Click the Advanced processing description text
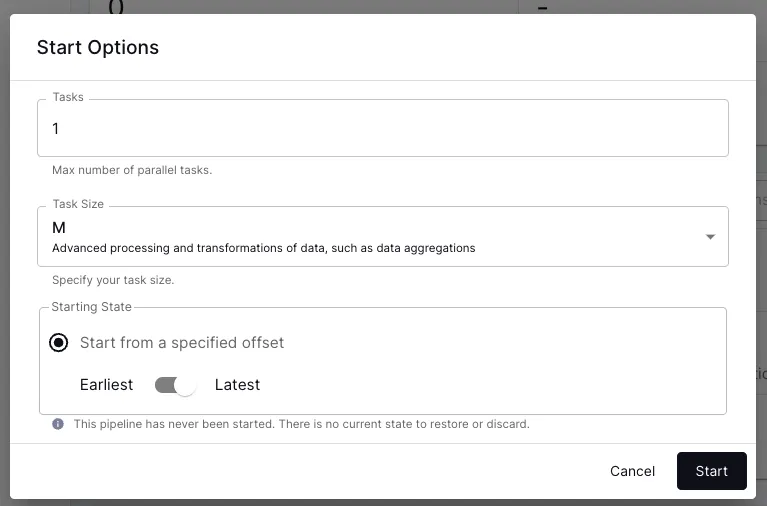Screen dimensions: 767x506 (x=264, y=248)
